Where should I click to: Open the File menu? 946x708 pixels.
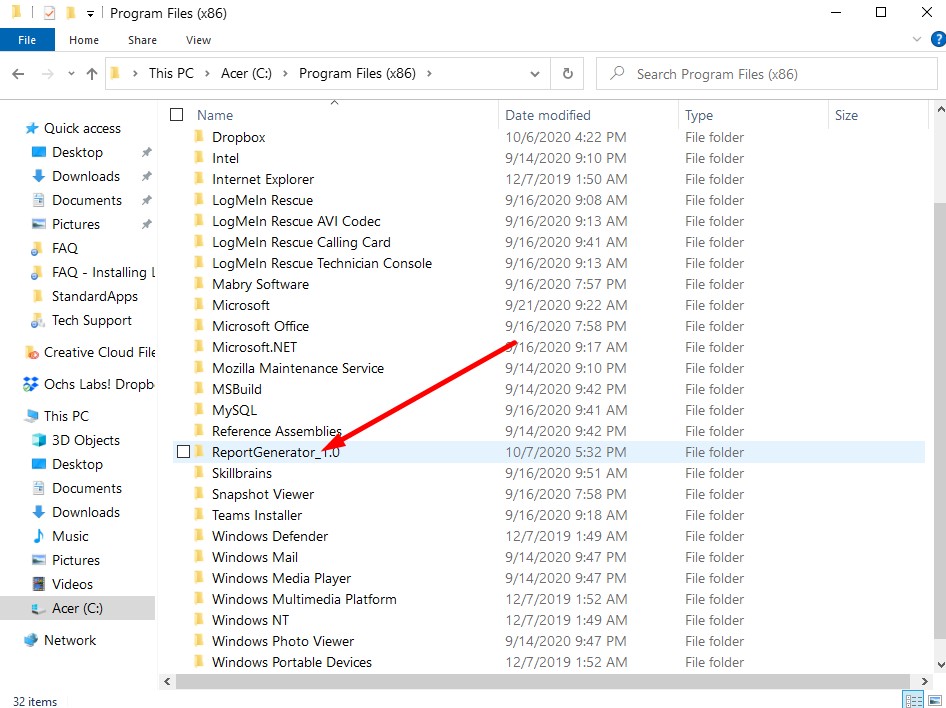(x=27, y=40)
